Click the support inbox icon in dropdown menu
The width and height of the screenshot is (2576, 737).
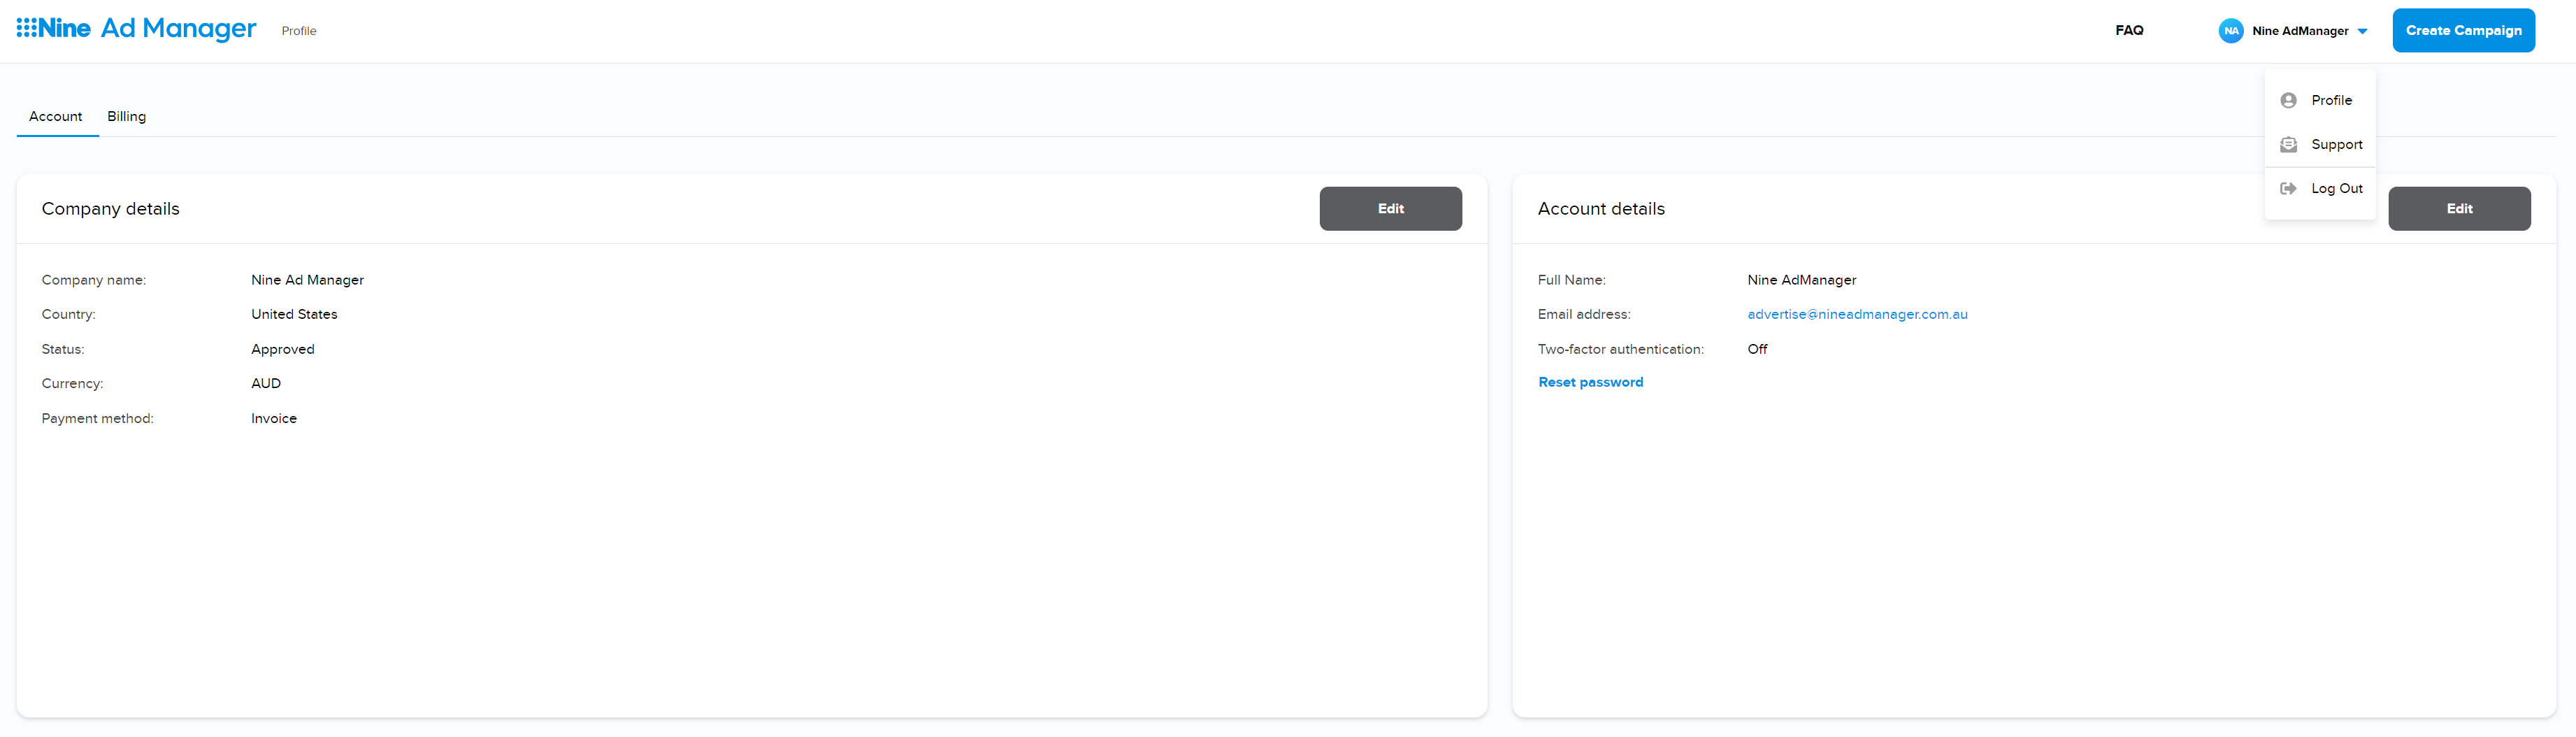pyautogui.click(x=2288, y=144)
